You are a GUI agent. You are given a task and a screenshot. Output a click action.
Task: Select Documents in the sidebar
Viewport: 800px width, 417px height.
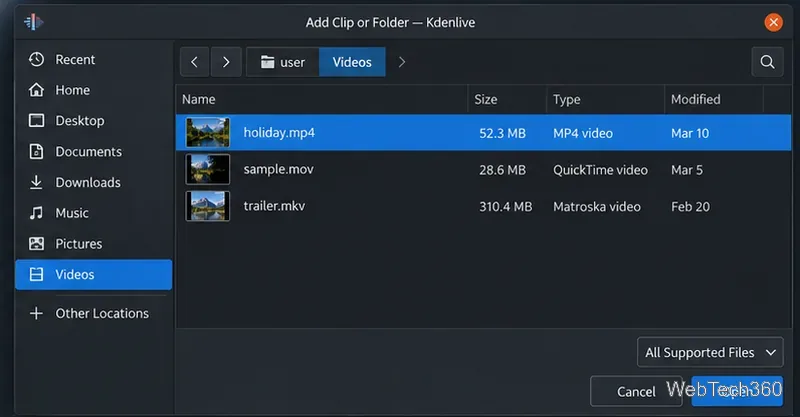93,152
